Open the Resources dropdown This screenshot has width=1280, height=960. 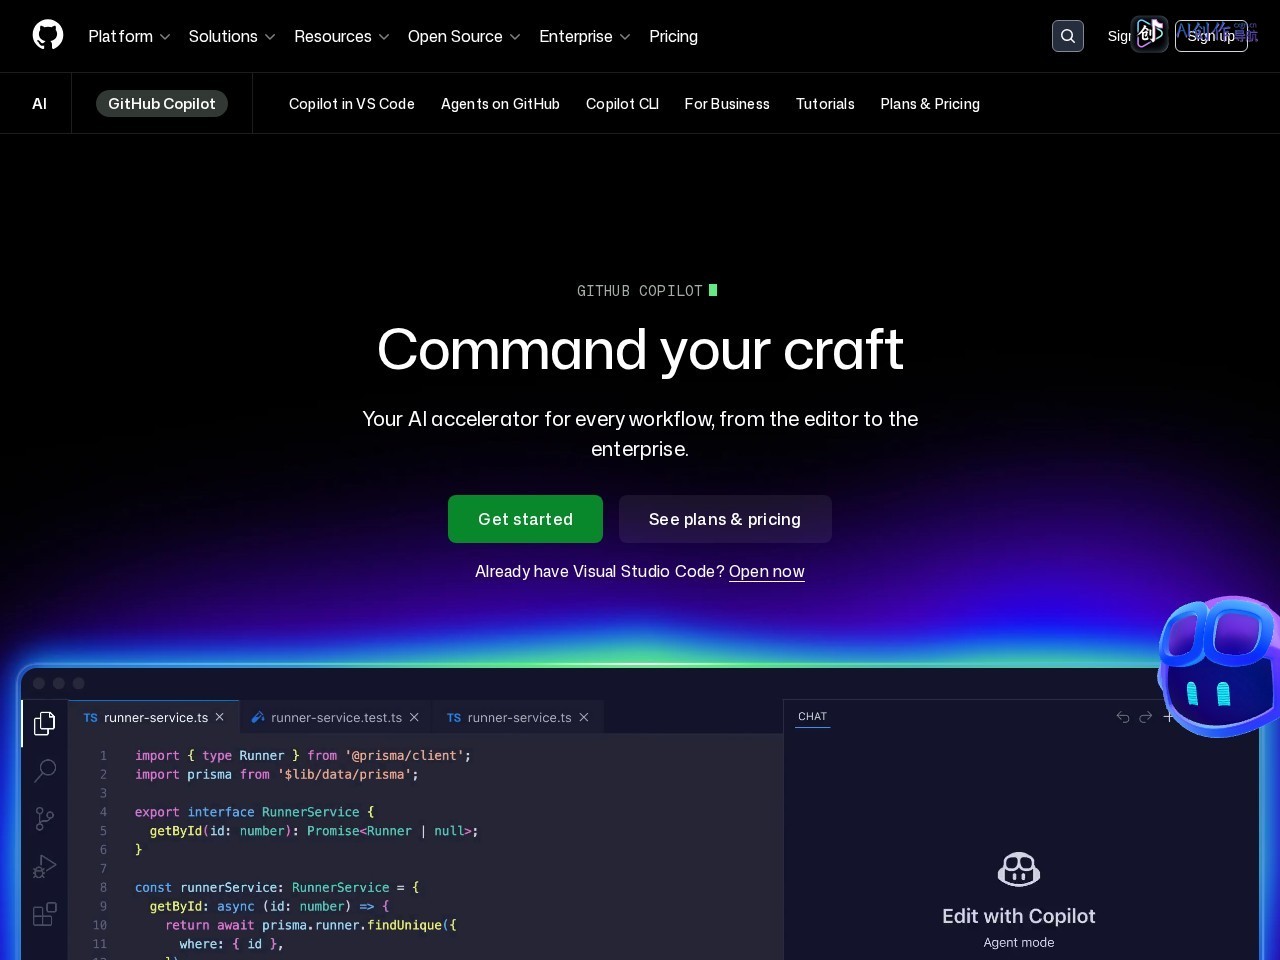342,36
